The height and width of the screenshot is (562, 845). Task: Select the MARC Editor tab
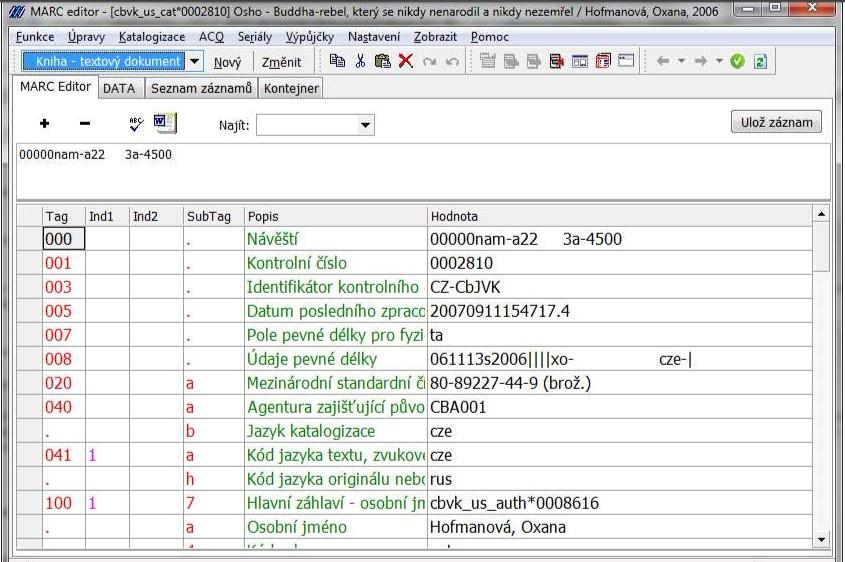56,87
